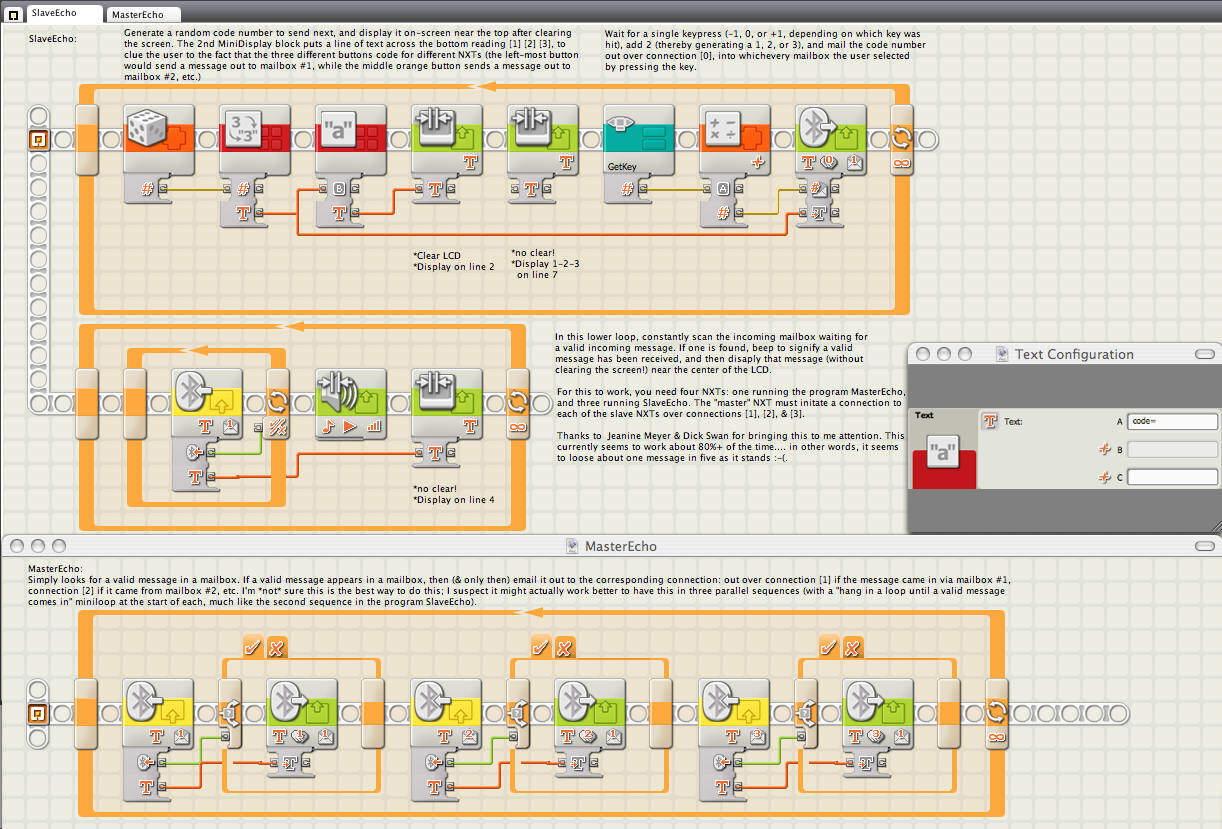Click the inner loop's logic end block
1222x829 pixels.
coord(277,402)
